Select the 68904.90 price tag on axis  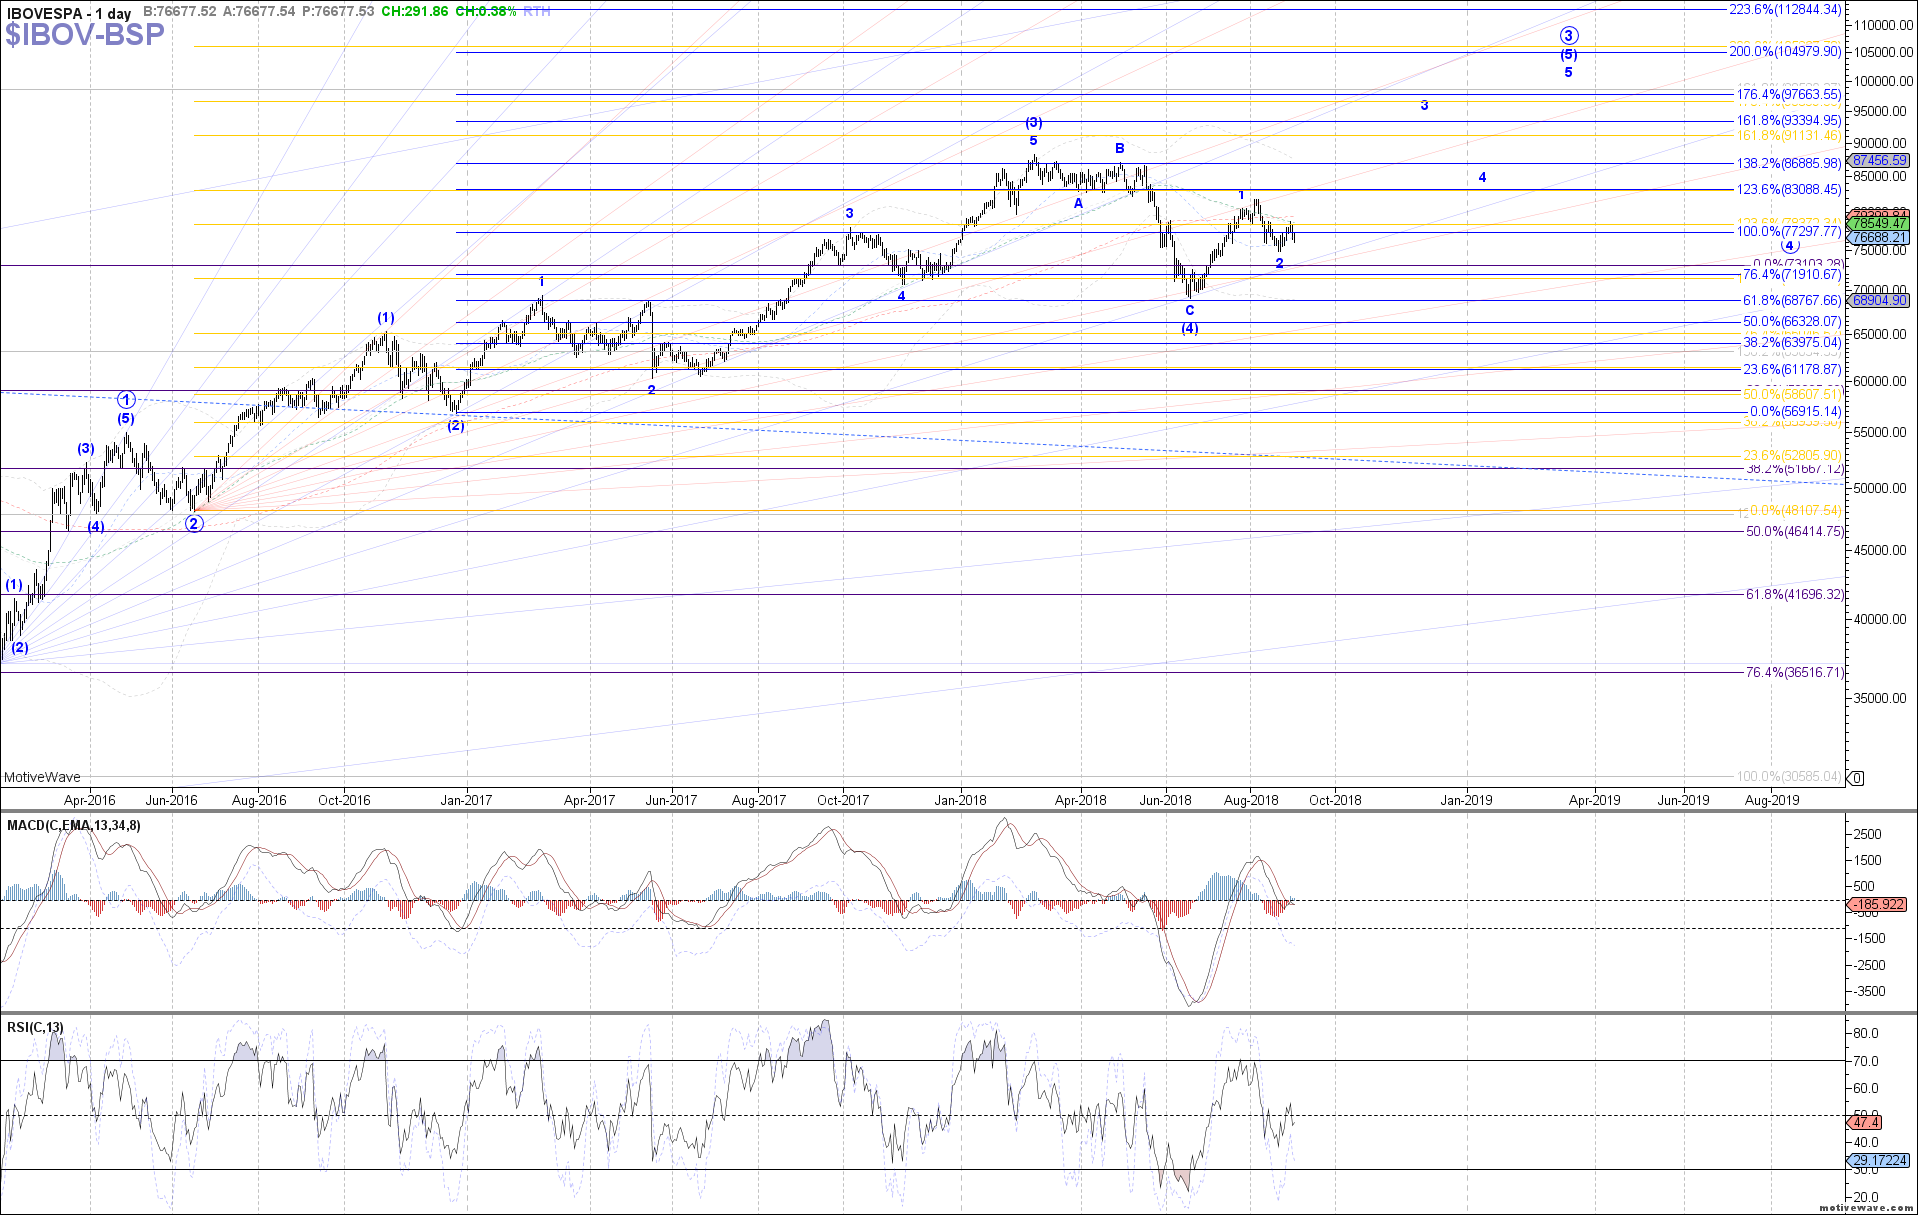coord(1879,300)
